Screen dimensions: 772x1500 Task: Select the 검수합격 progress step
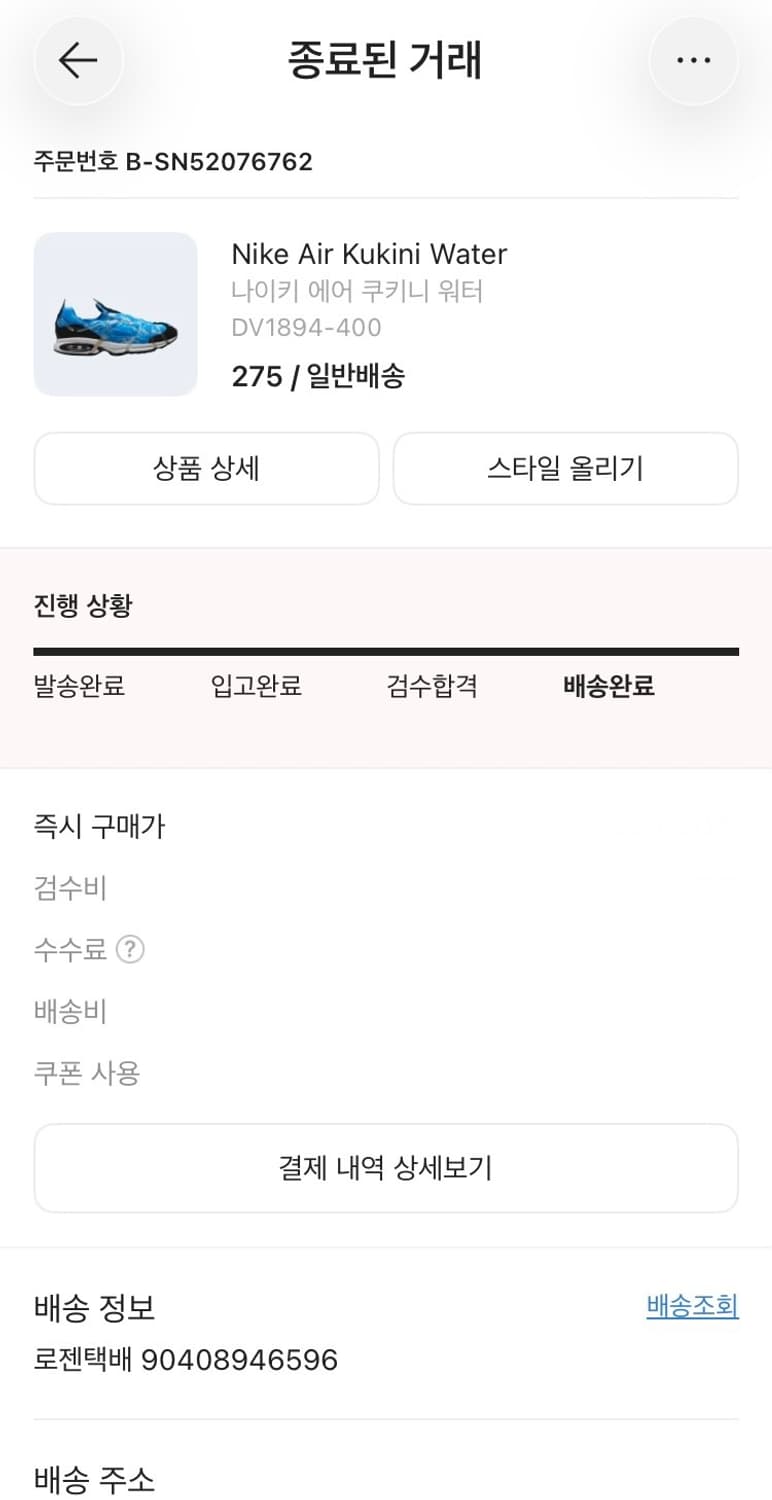(x=432, y=686)
